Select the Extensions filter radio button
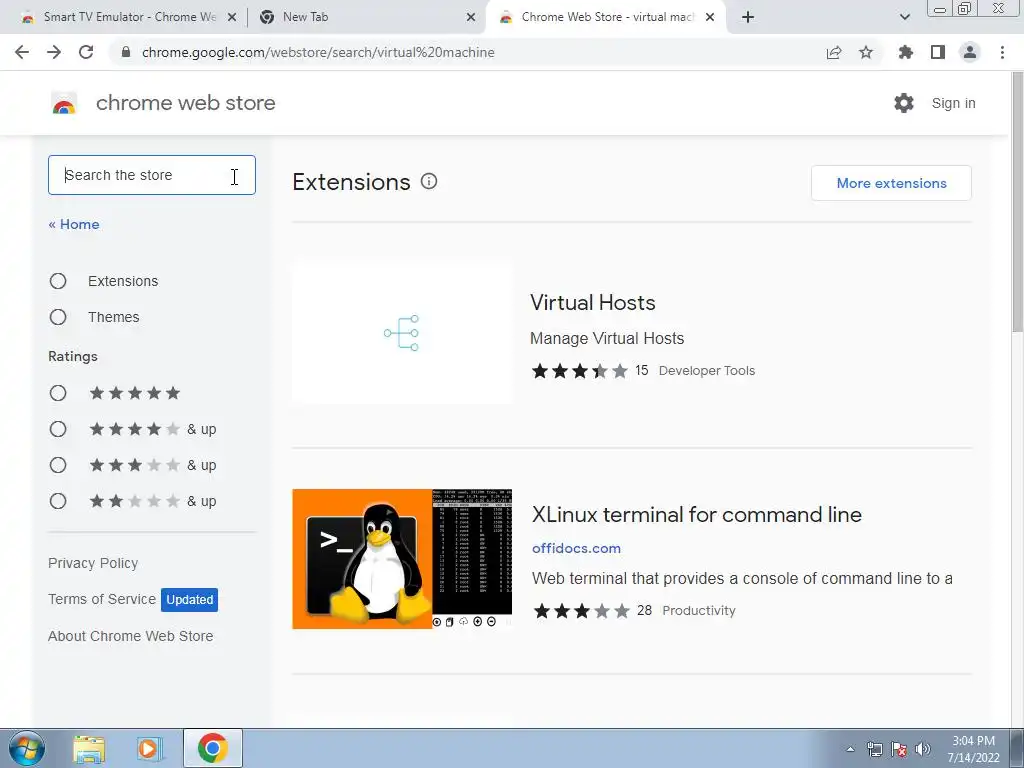Viewport: 1024px width, 768px height. [x=58, y=281]
